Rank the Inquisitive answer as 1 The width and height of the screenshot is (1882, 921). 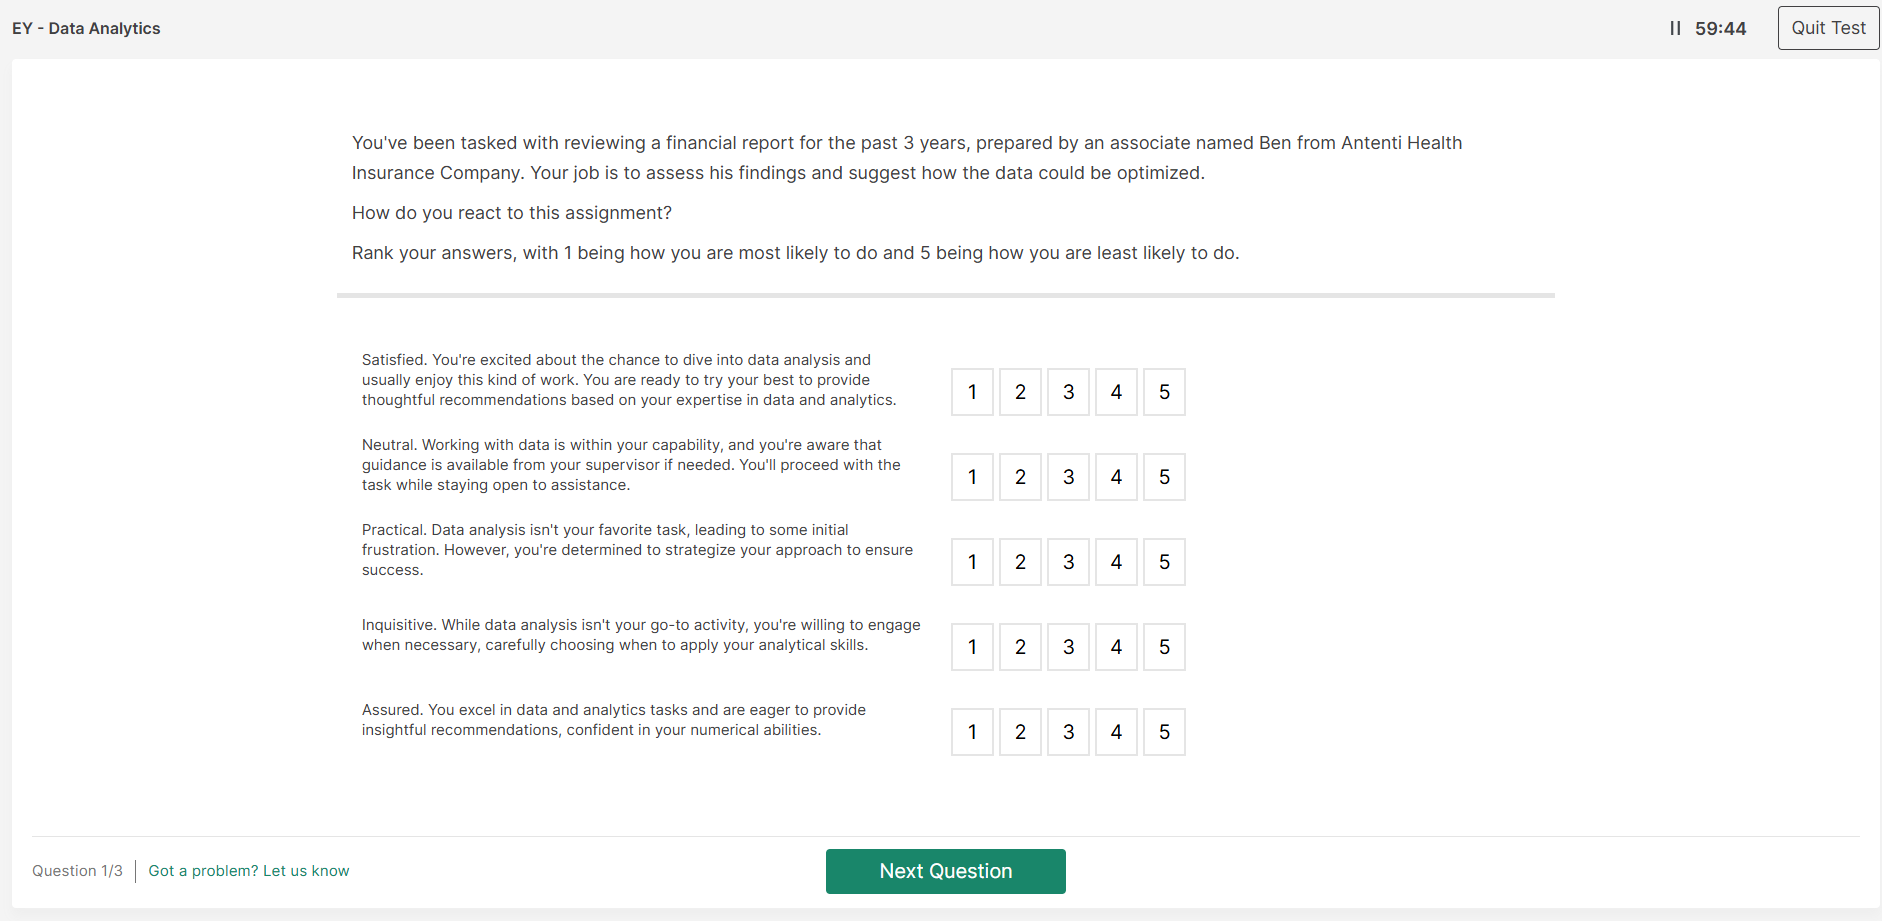pos(972,647)
